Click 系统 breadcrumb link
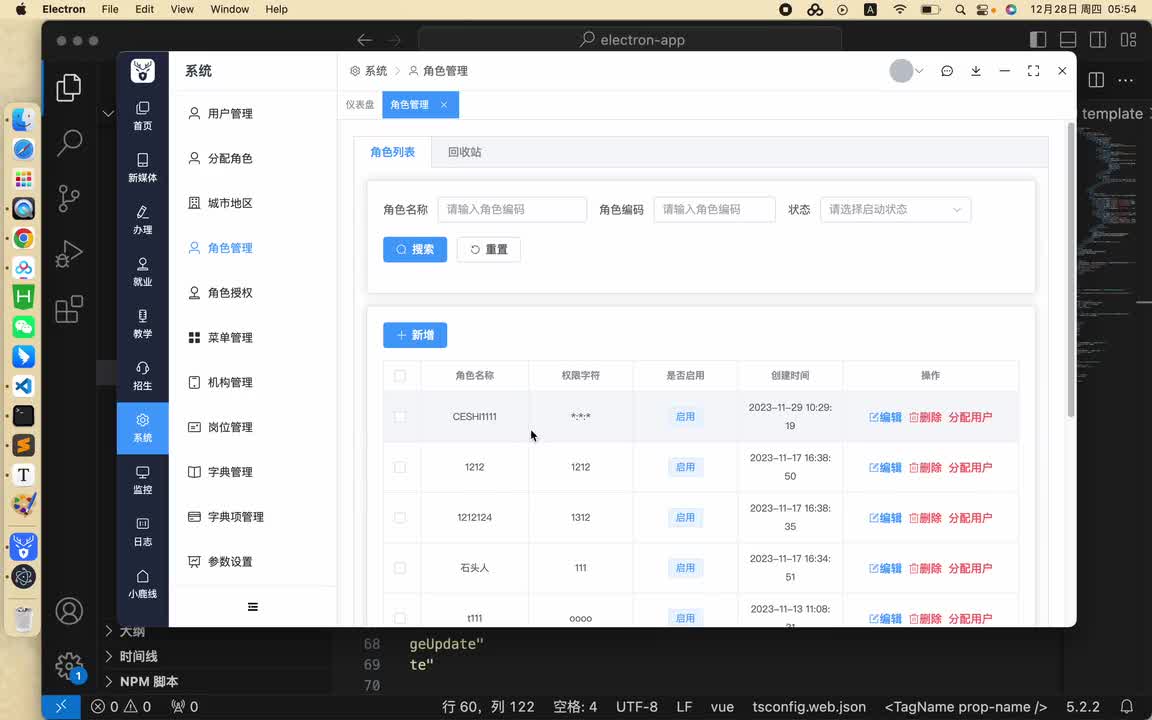 click(x=369, y=71)
